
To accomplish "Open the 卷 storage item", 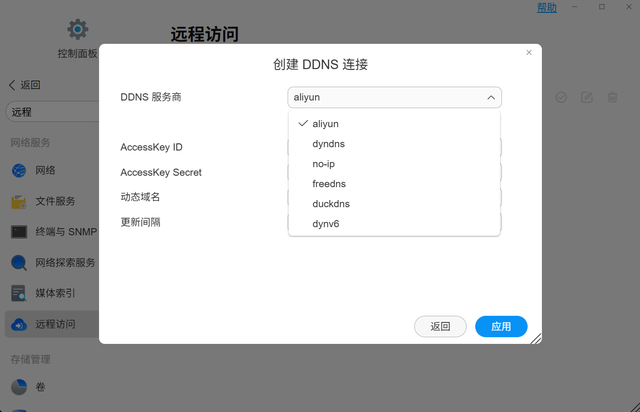I will 40,386.
